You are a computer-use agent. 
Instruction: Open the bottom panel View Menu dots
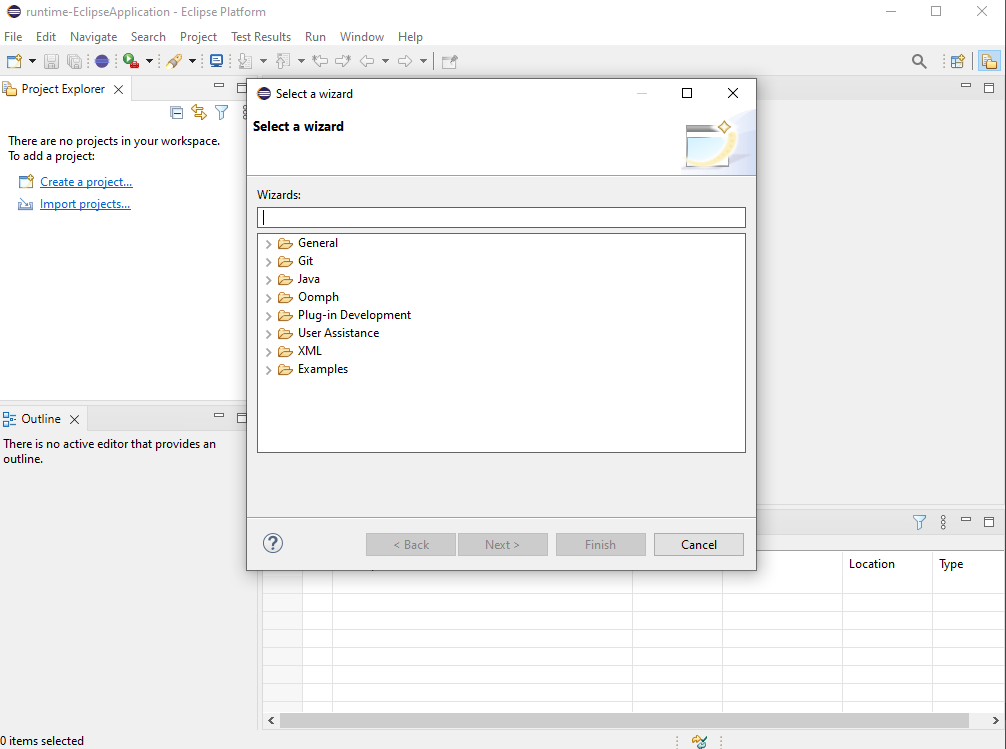(943, 522)
